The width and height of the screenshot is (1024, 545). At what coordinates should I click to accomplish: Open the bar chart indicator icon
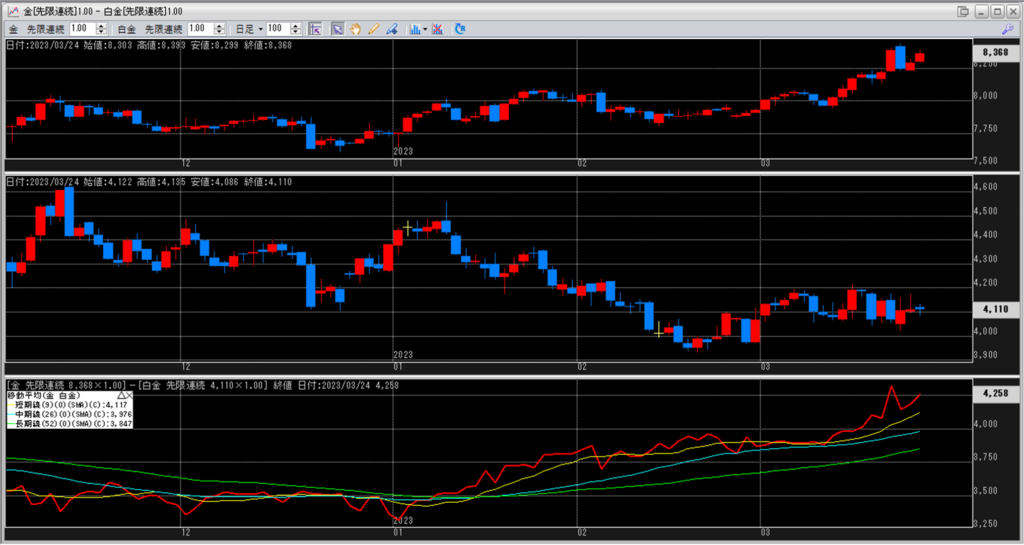[414, 29]
